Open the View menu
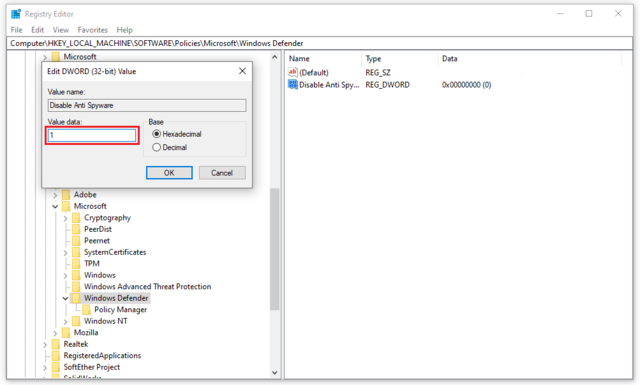 61,30
